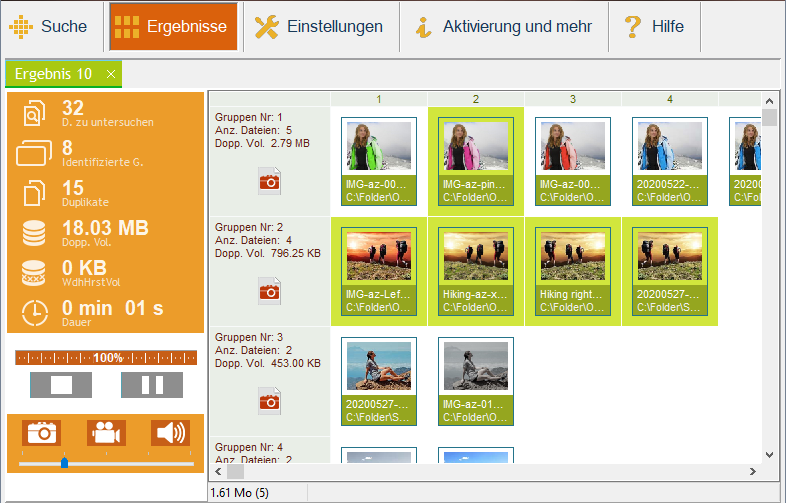786x503 pixels.
Task: Select the Hiking-az-x thumbnail in group 2
Action: [475, 270]
